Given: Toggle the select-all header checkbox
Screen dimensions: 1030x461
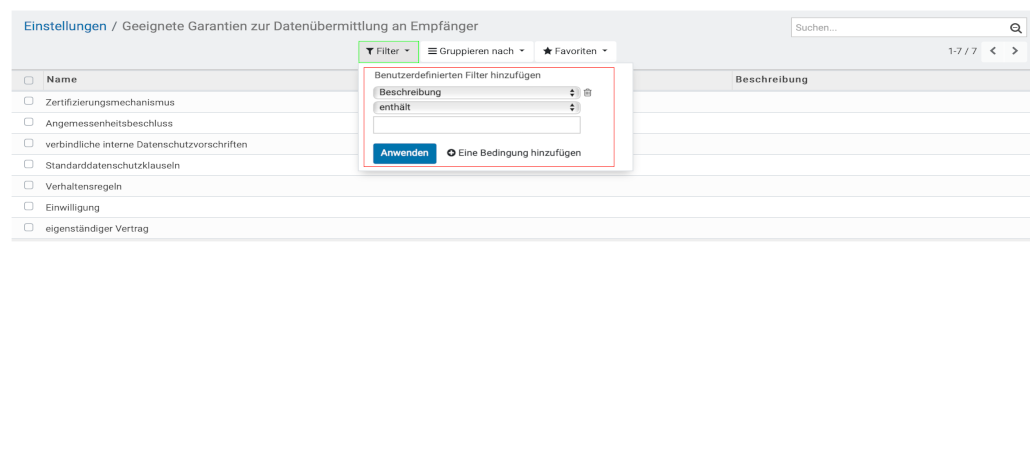Looking at the screenshot, I should click(x=29, y=80).
